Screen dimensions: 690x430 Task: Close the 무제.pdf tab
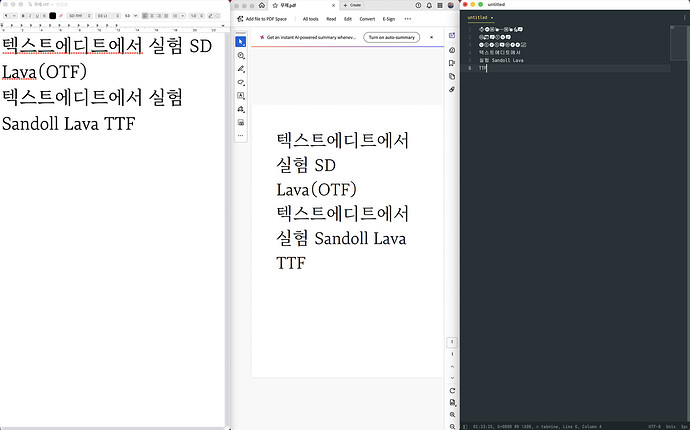(333, 5)
